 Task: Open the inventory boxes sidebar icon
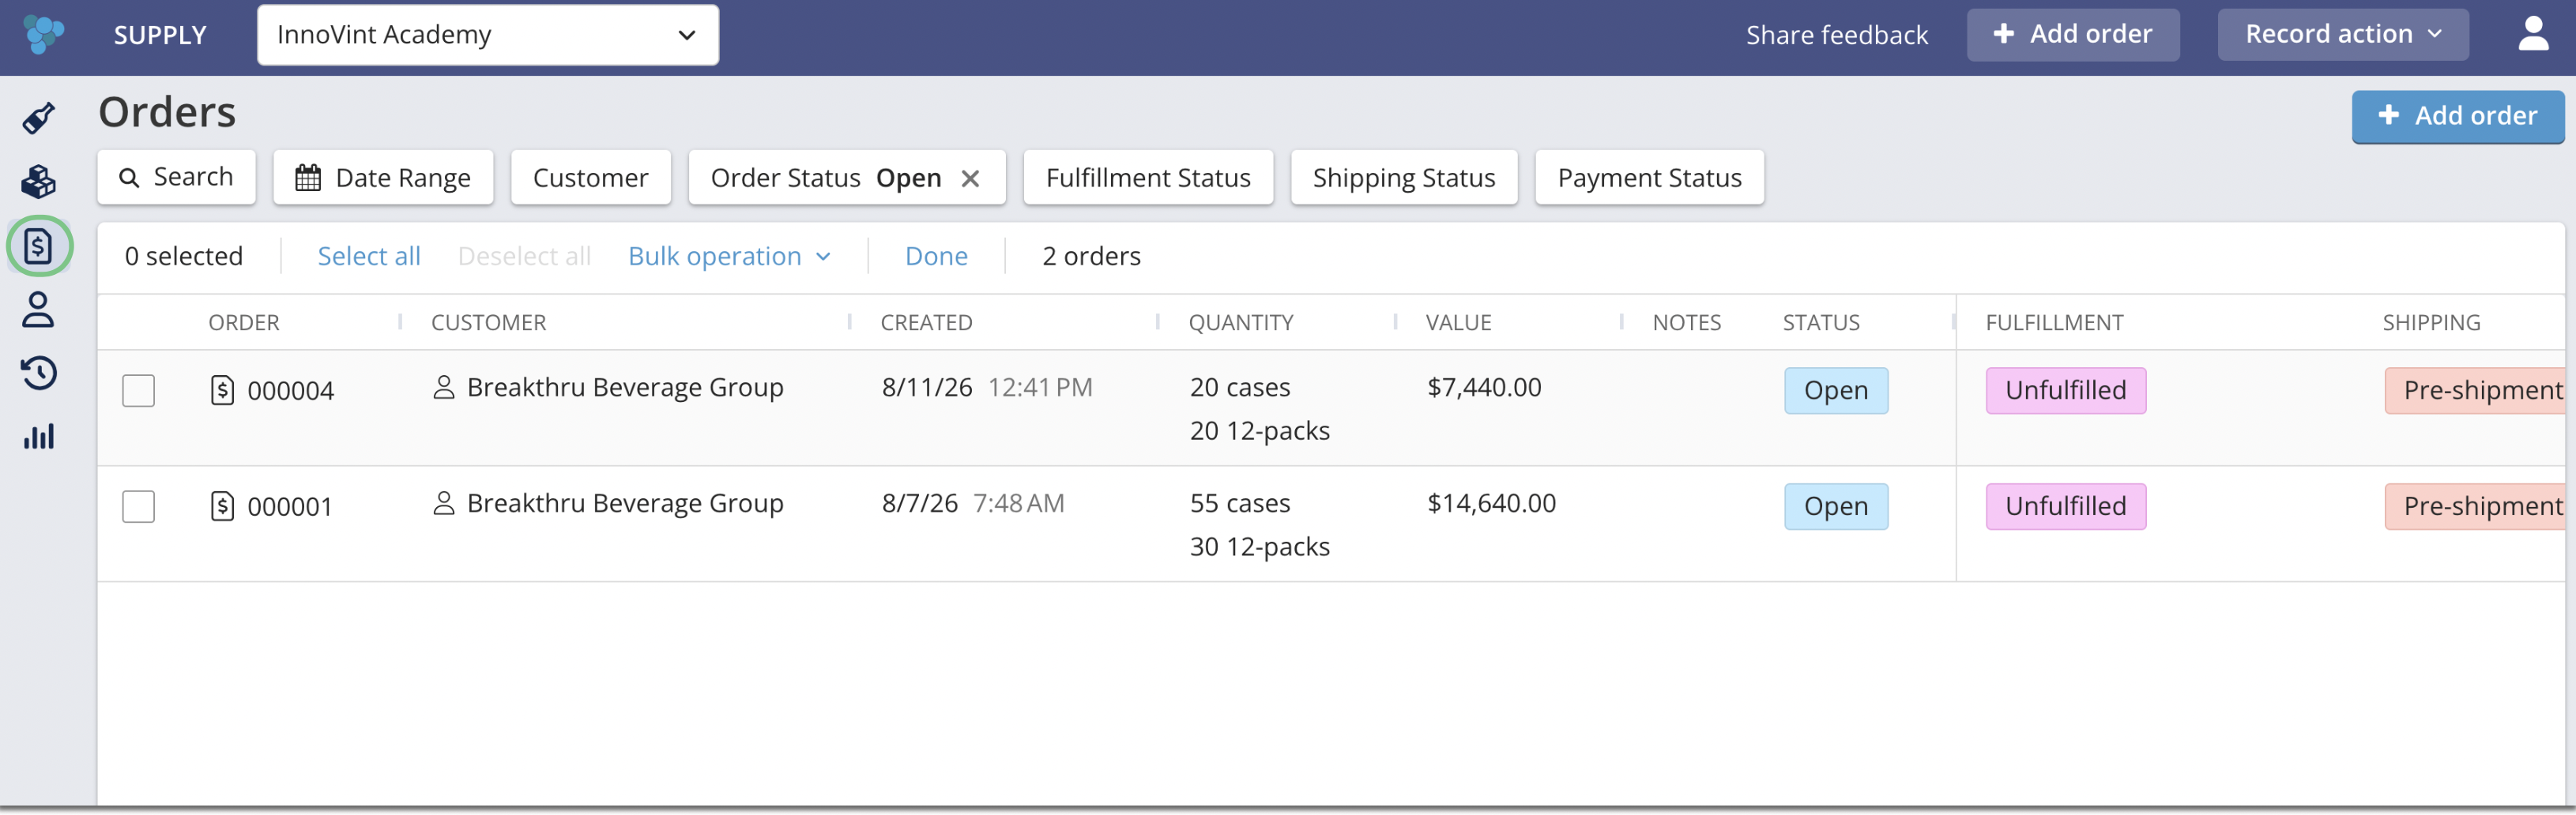click(x=39, y=182)
